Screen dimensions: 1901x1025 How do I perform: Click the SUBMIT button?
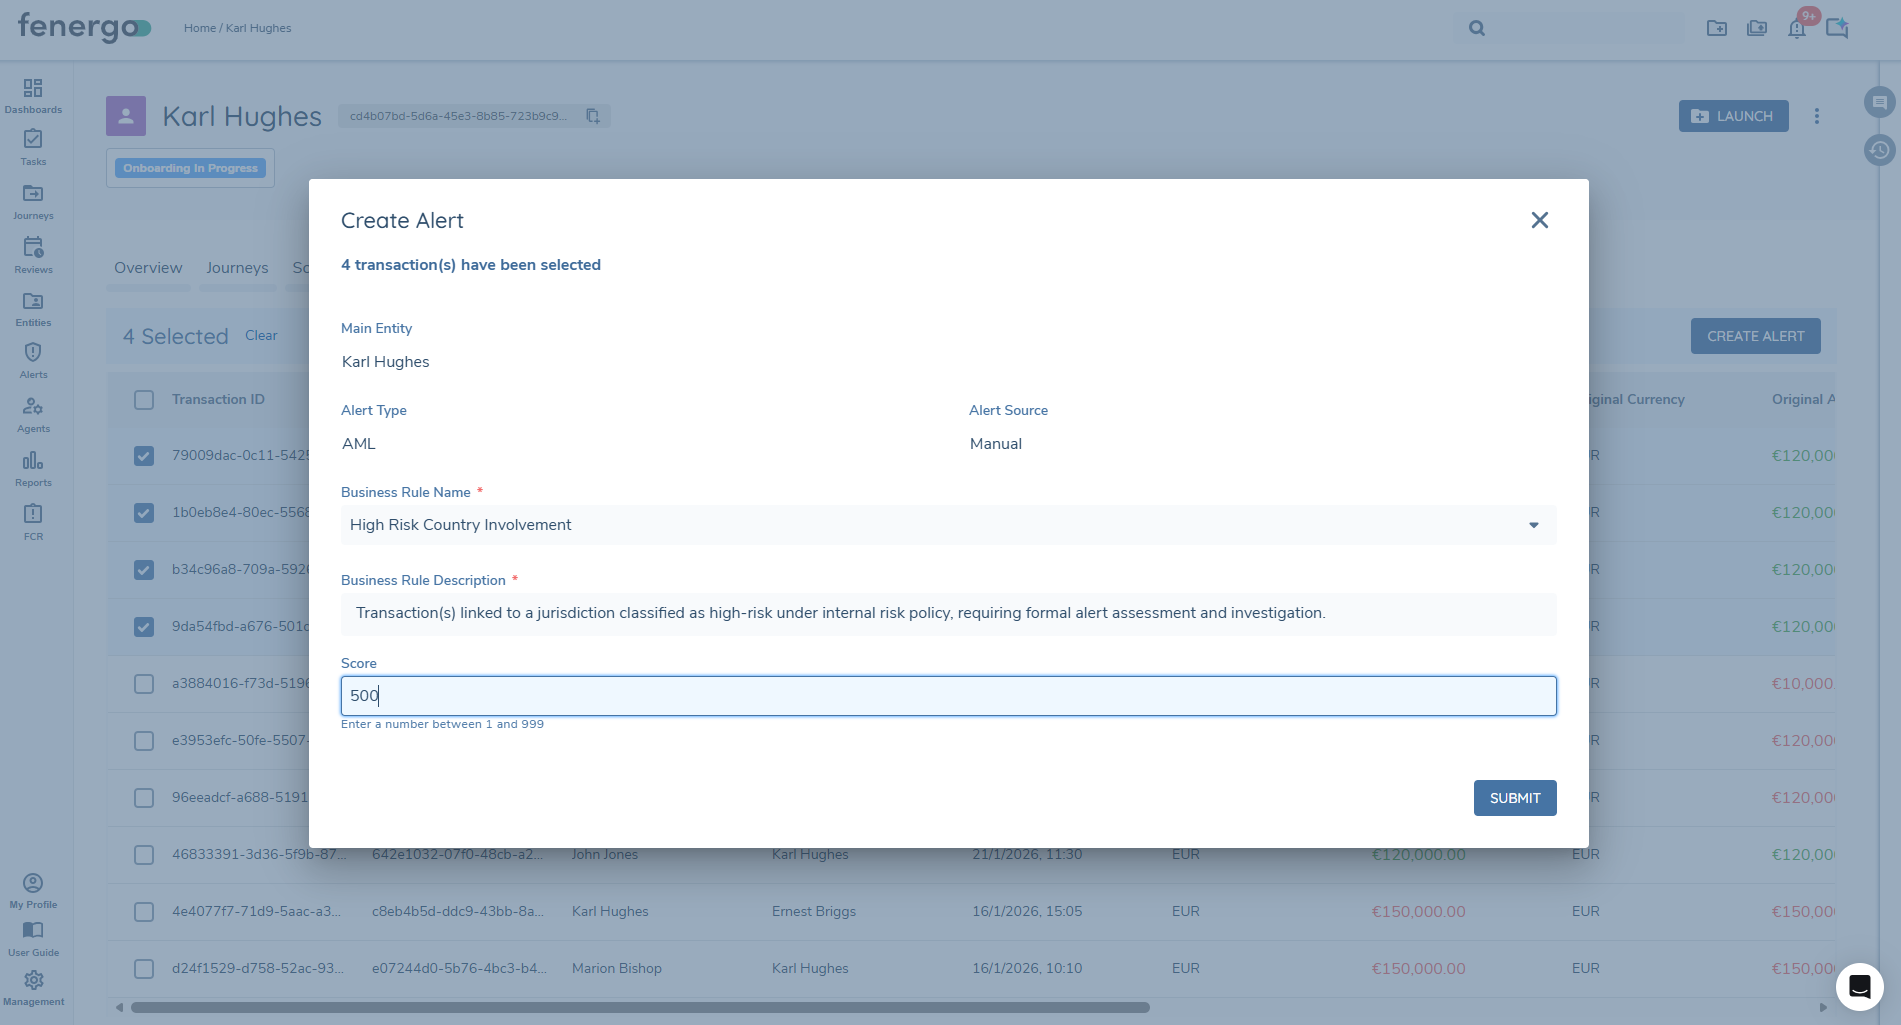click(1514, 798)
